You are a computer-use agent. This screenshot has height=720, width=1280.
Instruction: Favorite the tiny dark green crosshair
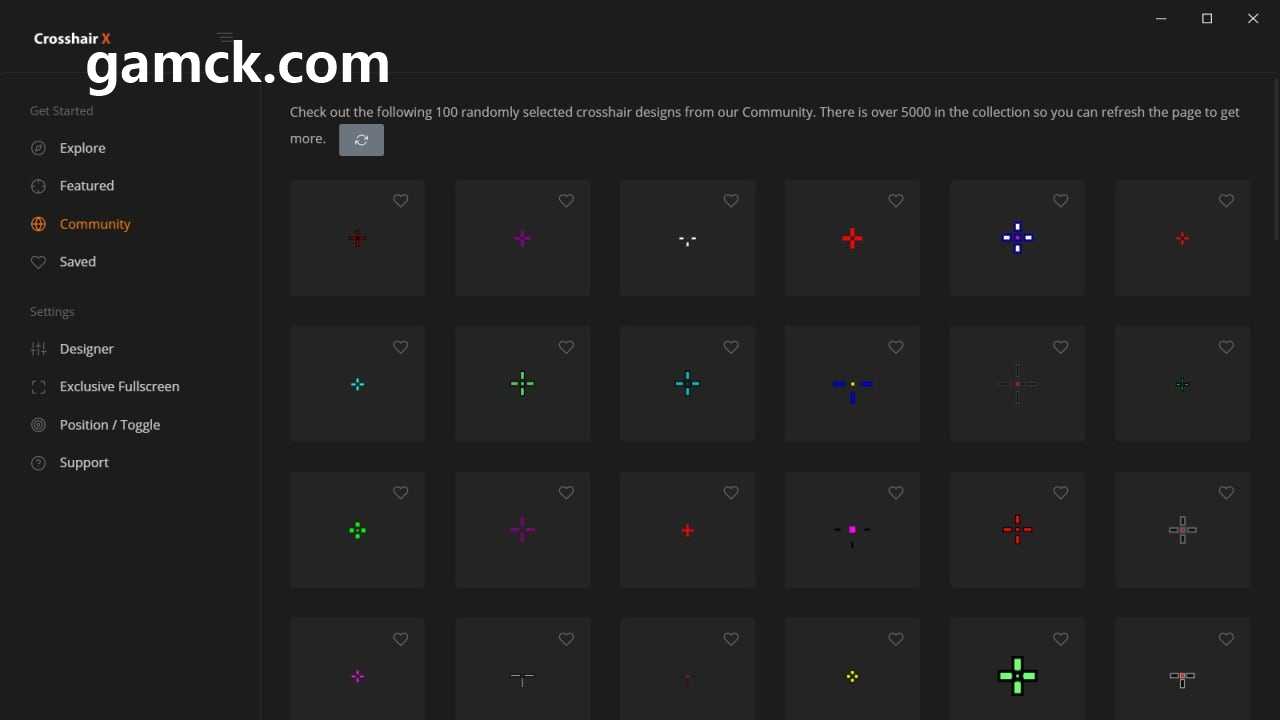coord(1226,347)
